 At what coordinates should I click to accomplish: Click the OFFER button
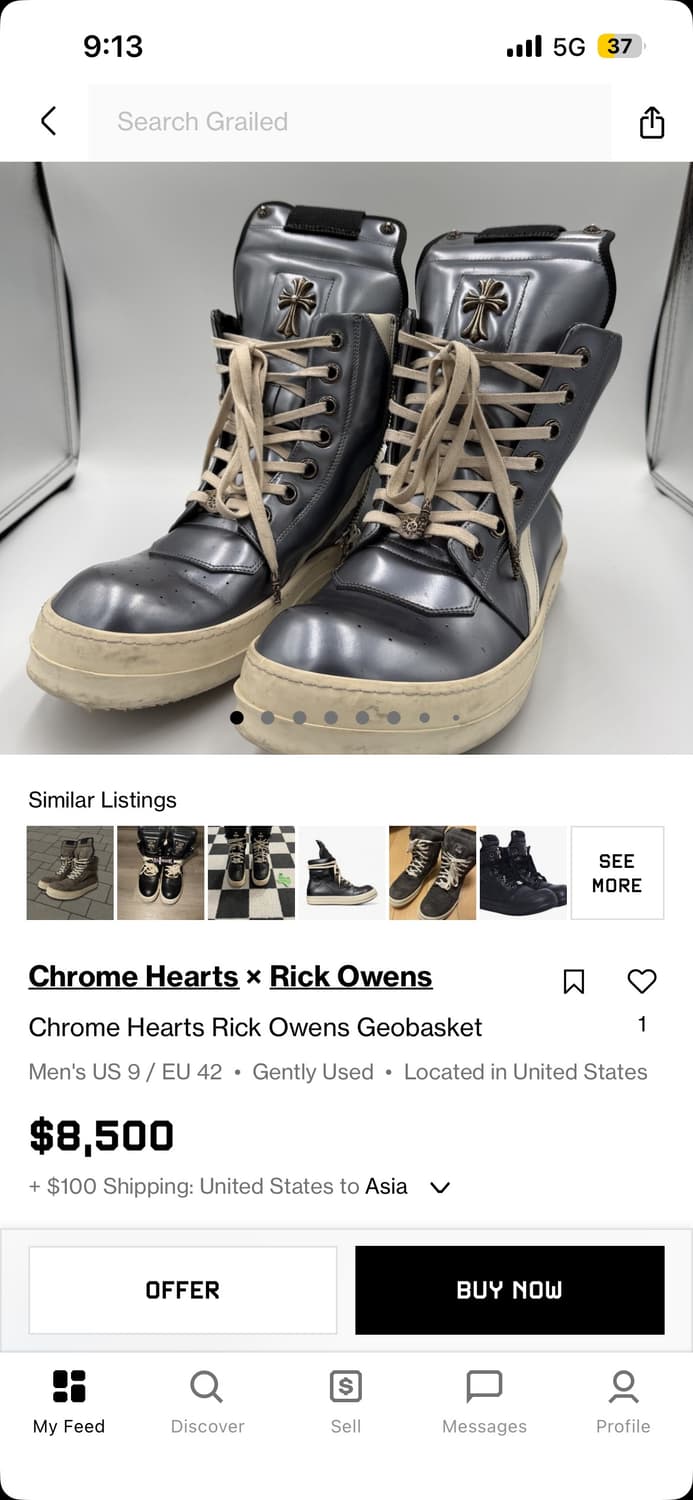[183, 1290]
